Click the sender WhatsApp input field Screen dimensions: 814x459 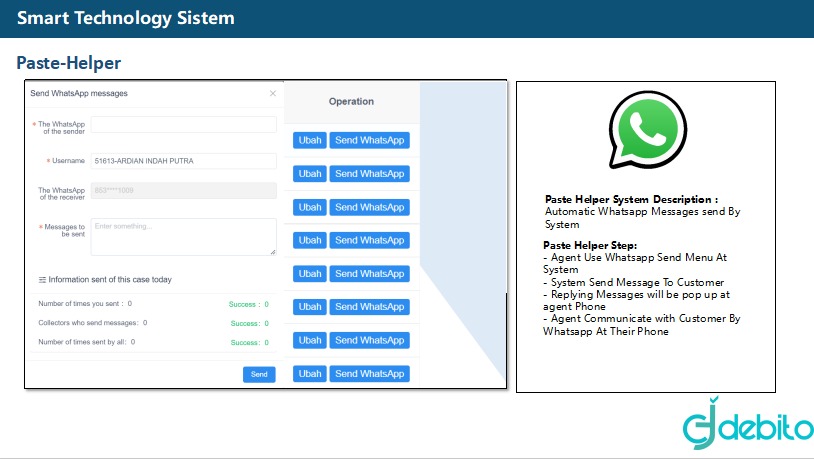[x=184, y=125]
